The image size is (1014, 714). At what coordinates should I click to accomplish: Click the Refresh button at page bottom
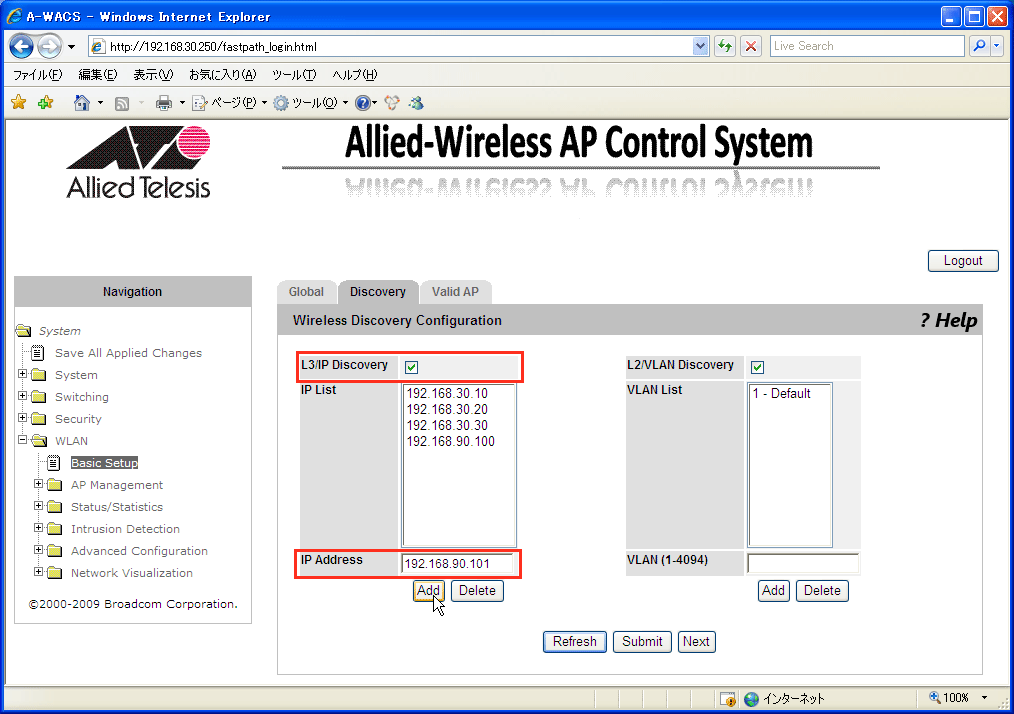pyautogui.click(x=575, y=642)
